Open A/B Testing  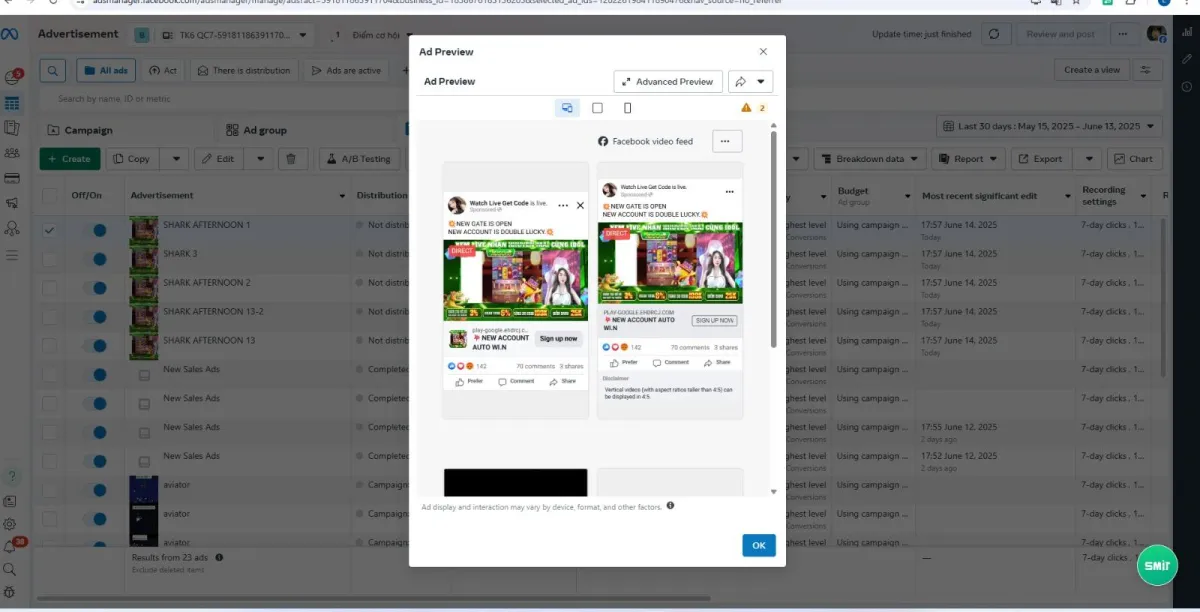pyautogui.click(x=360, y=158)
